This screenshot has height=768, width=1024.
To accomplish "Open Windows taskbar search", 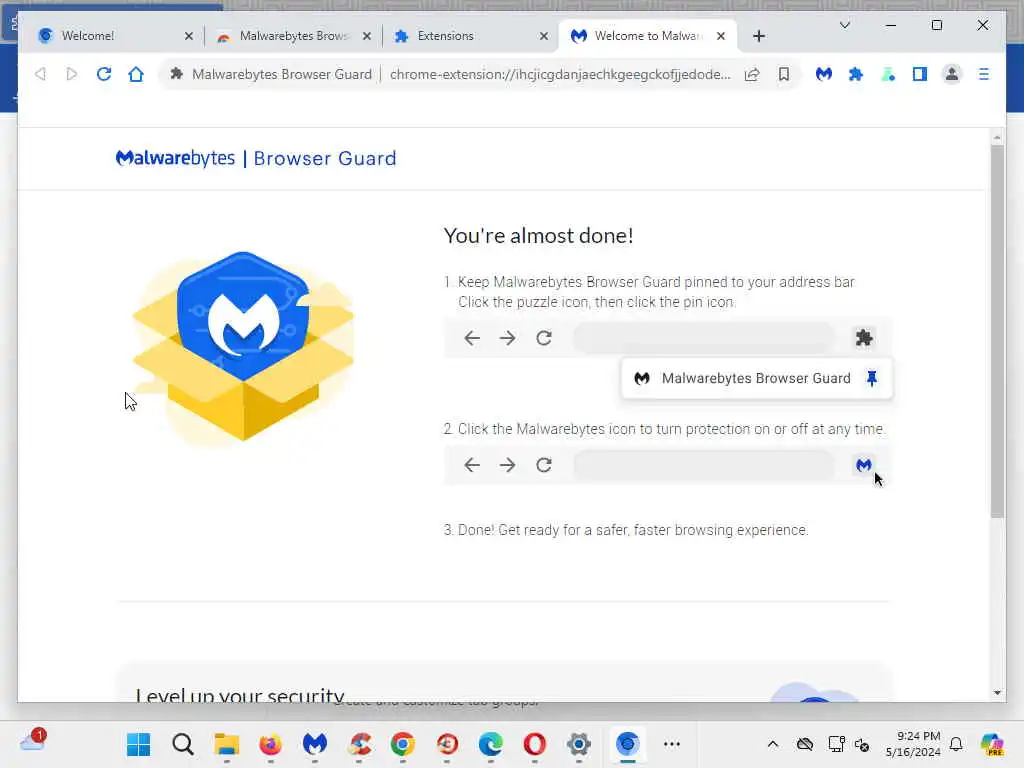I will (x=183, y=744).
